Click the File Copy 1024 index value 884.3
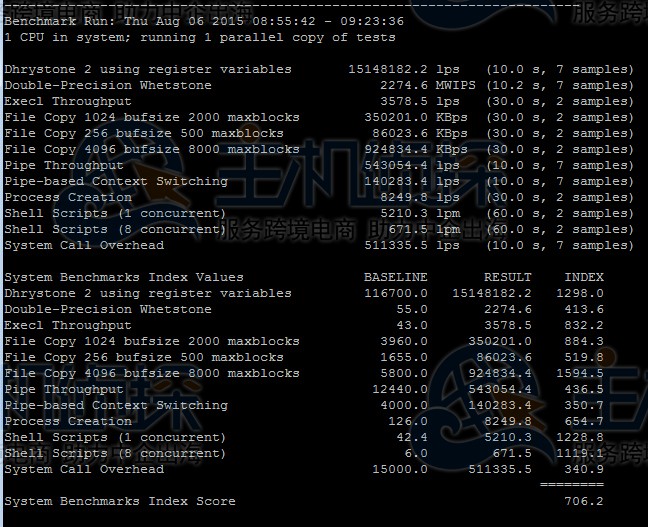 583,341
